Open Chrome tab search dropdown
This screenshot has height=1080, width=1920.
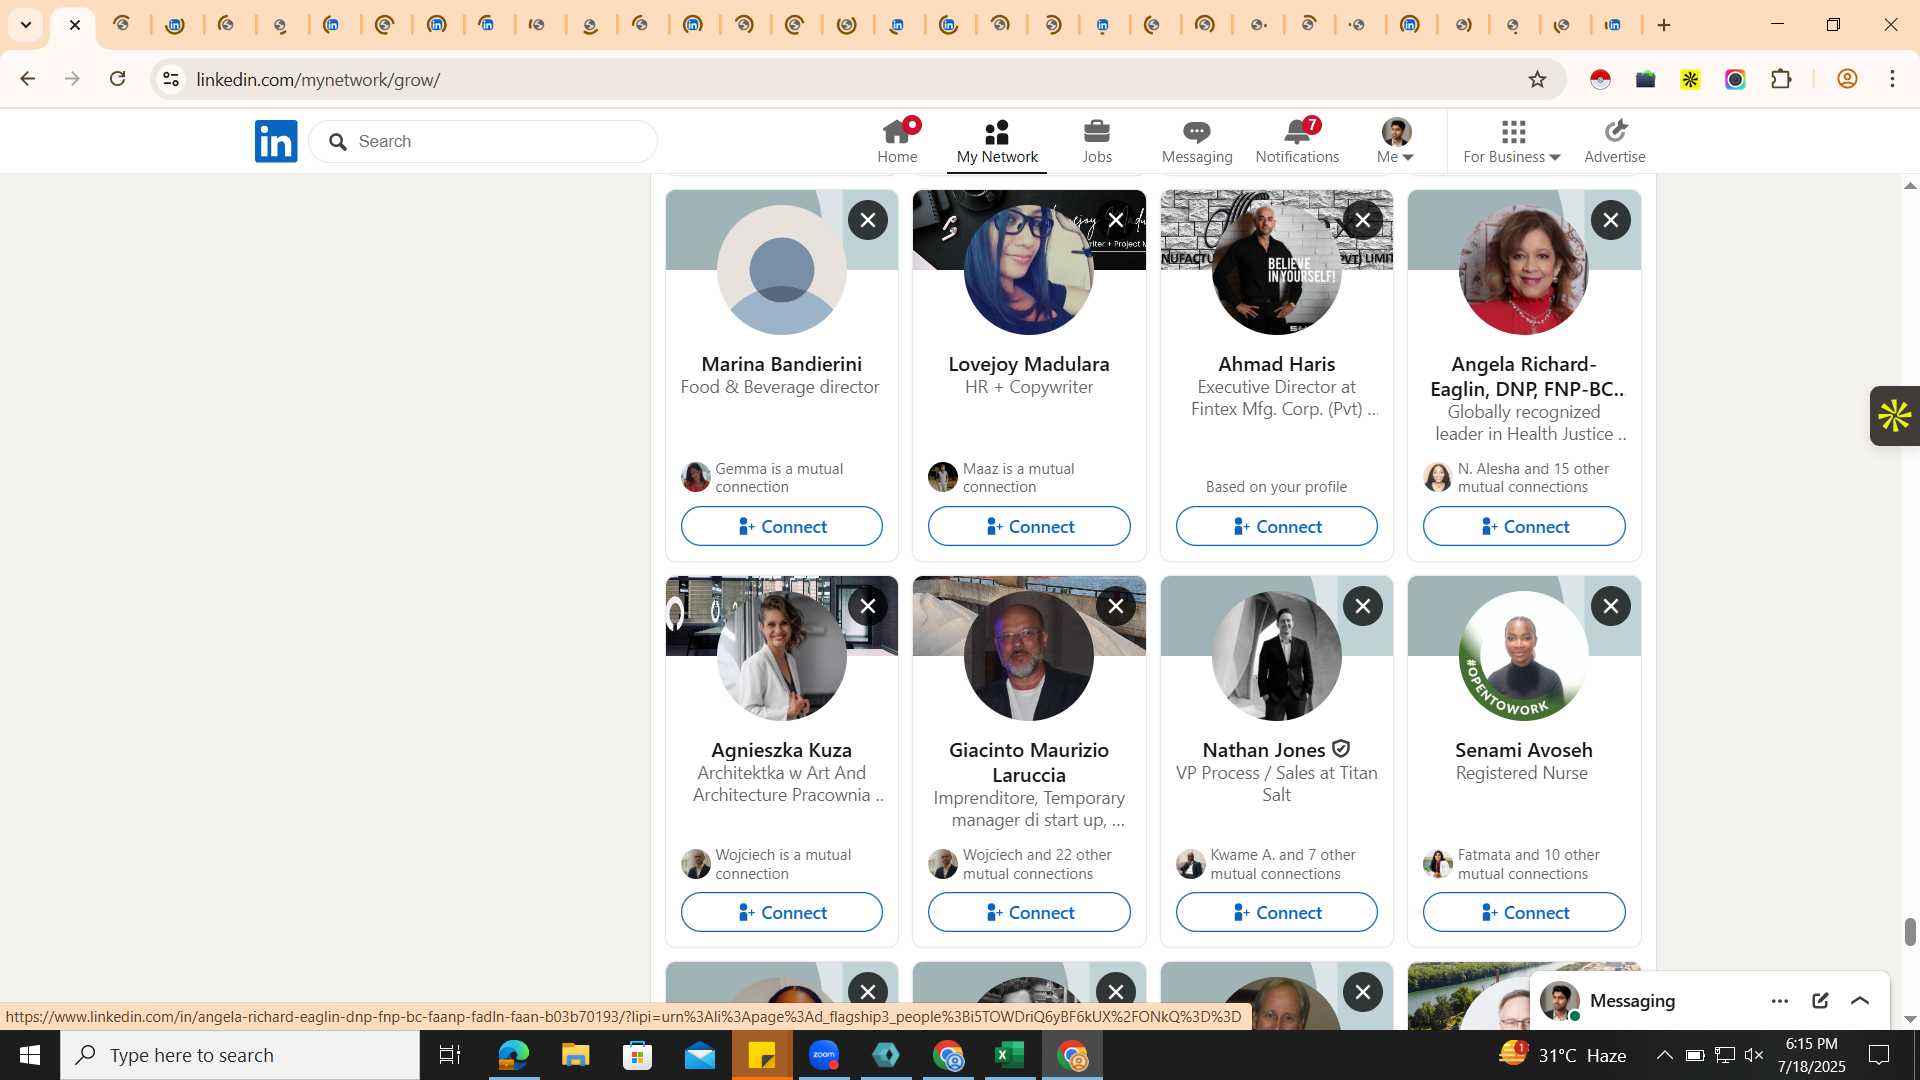coord(26,25)
